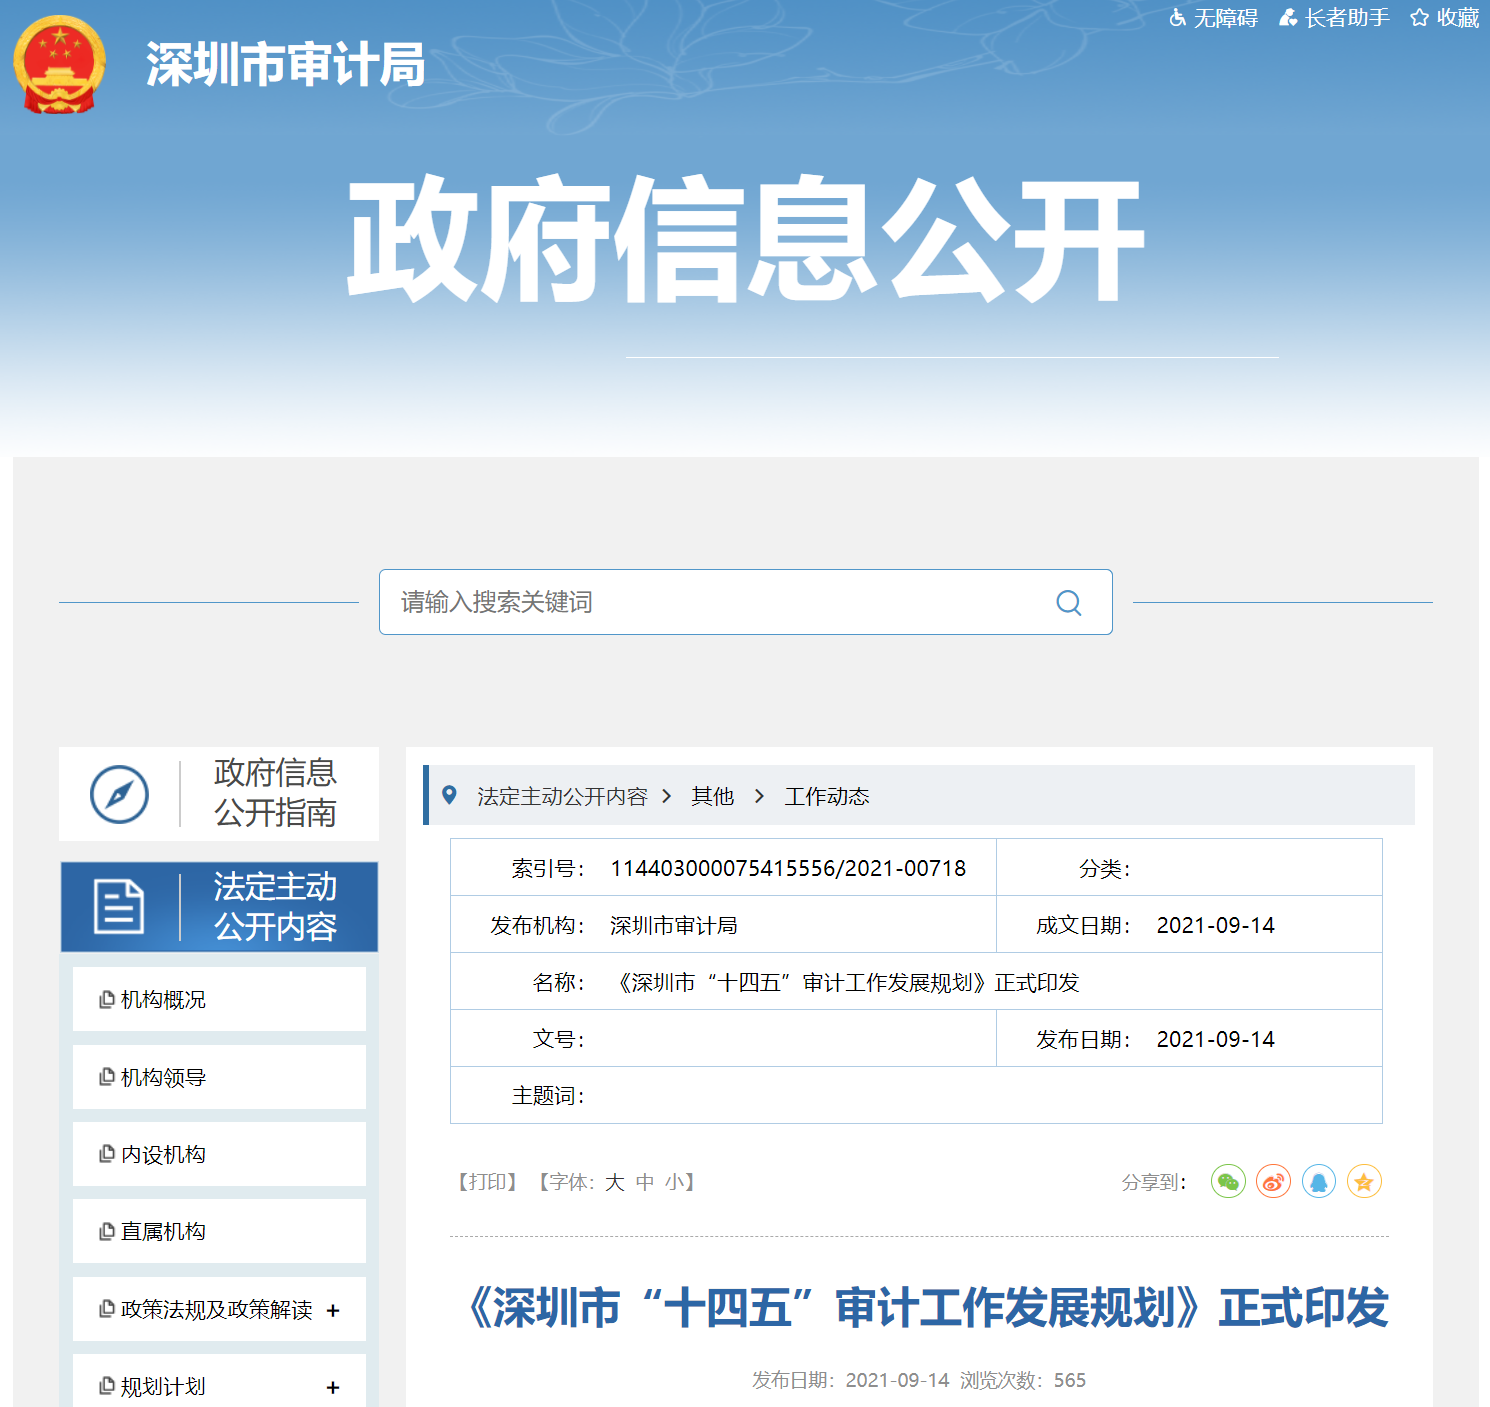Enable 无障碍 accessibility mode
The height and width of the screenshot is (1407, 1490).
(x=1214, y=18)
